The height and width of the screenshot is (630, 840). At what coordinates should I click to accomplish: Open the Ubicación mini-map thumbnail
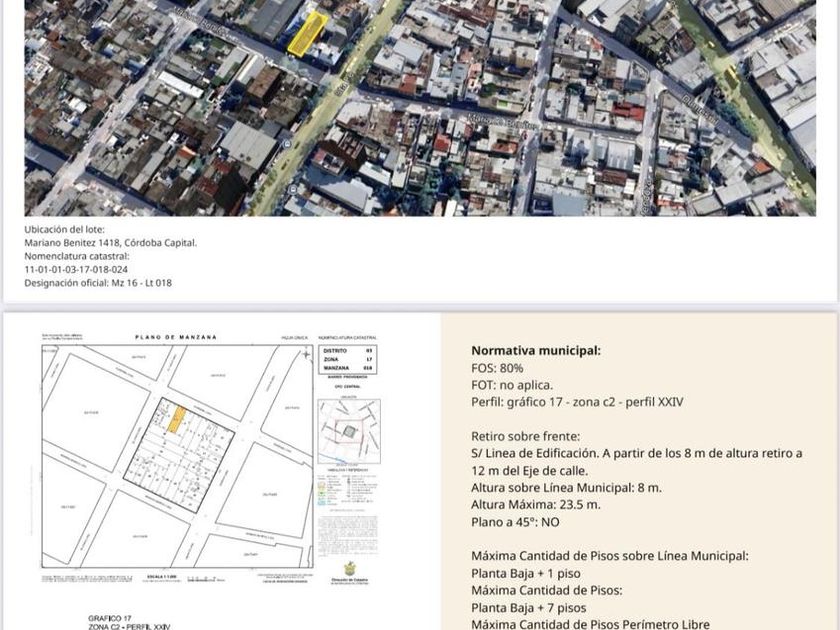tap(349, 431)
